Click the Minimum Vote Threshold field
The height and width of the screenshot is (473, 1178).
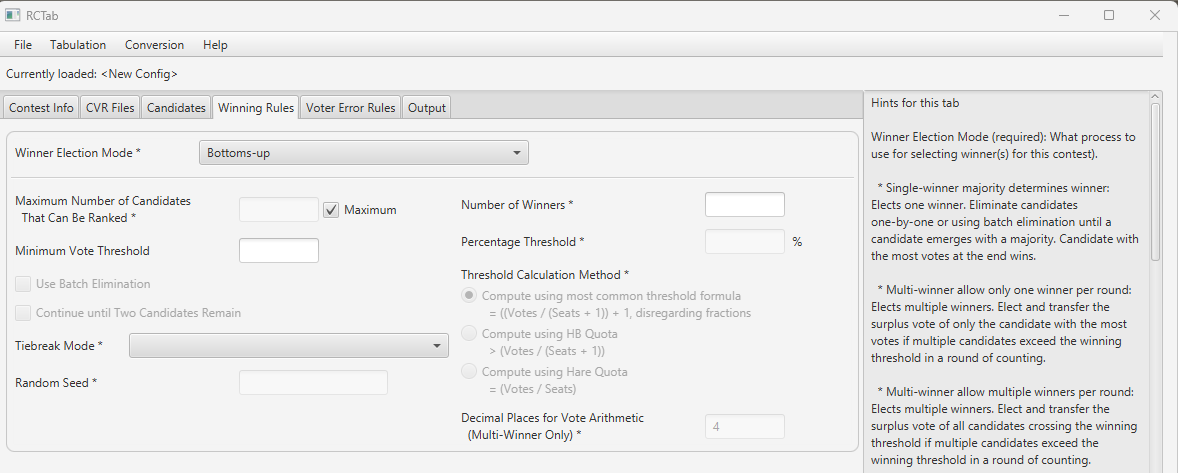pos(279,251)
